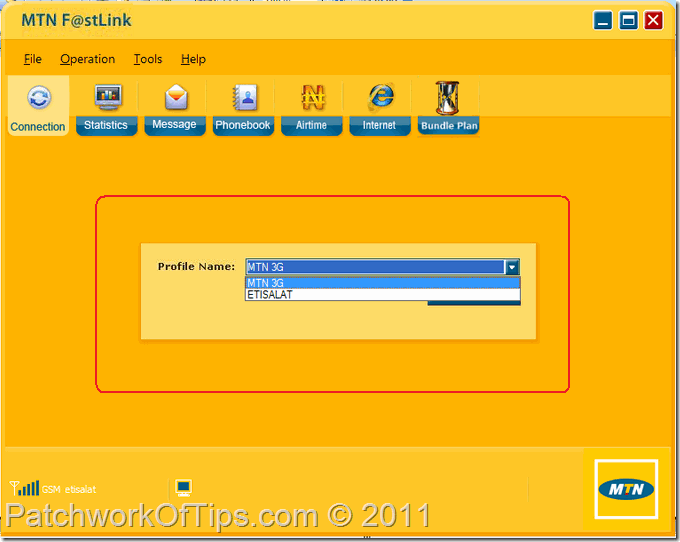Image resolution: width=680 pixels, height=542 pixels.
Task: Open the Airtime naira icon
Action: (313, 97)
